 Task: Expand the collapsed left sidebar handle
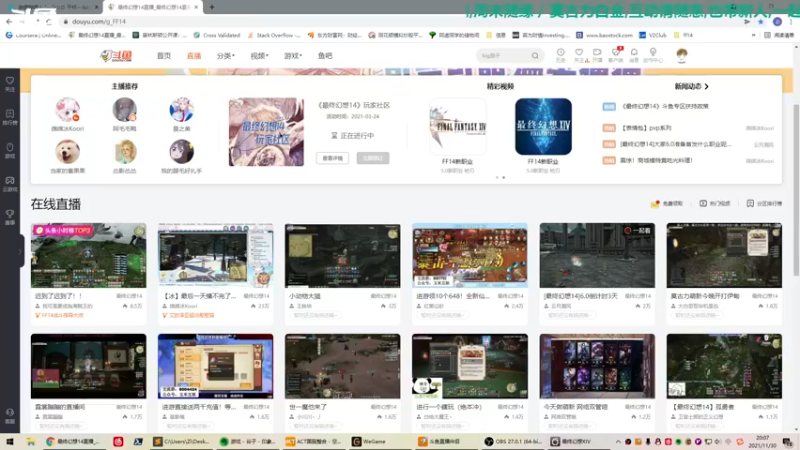pyautogui.click(x=20, y=251)
